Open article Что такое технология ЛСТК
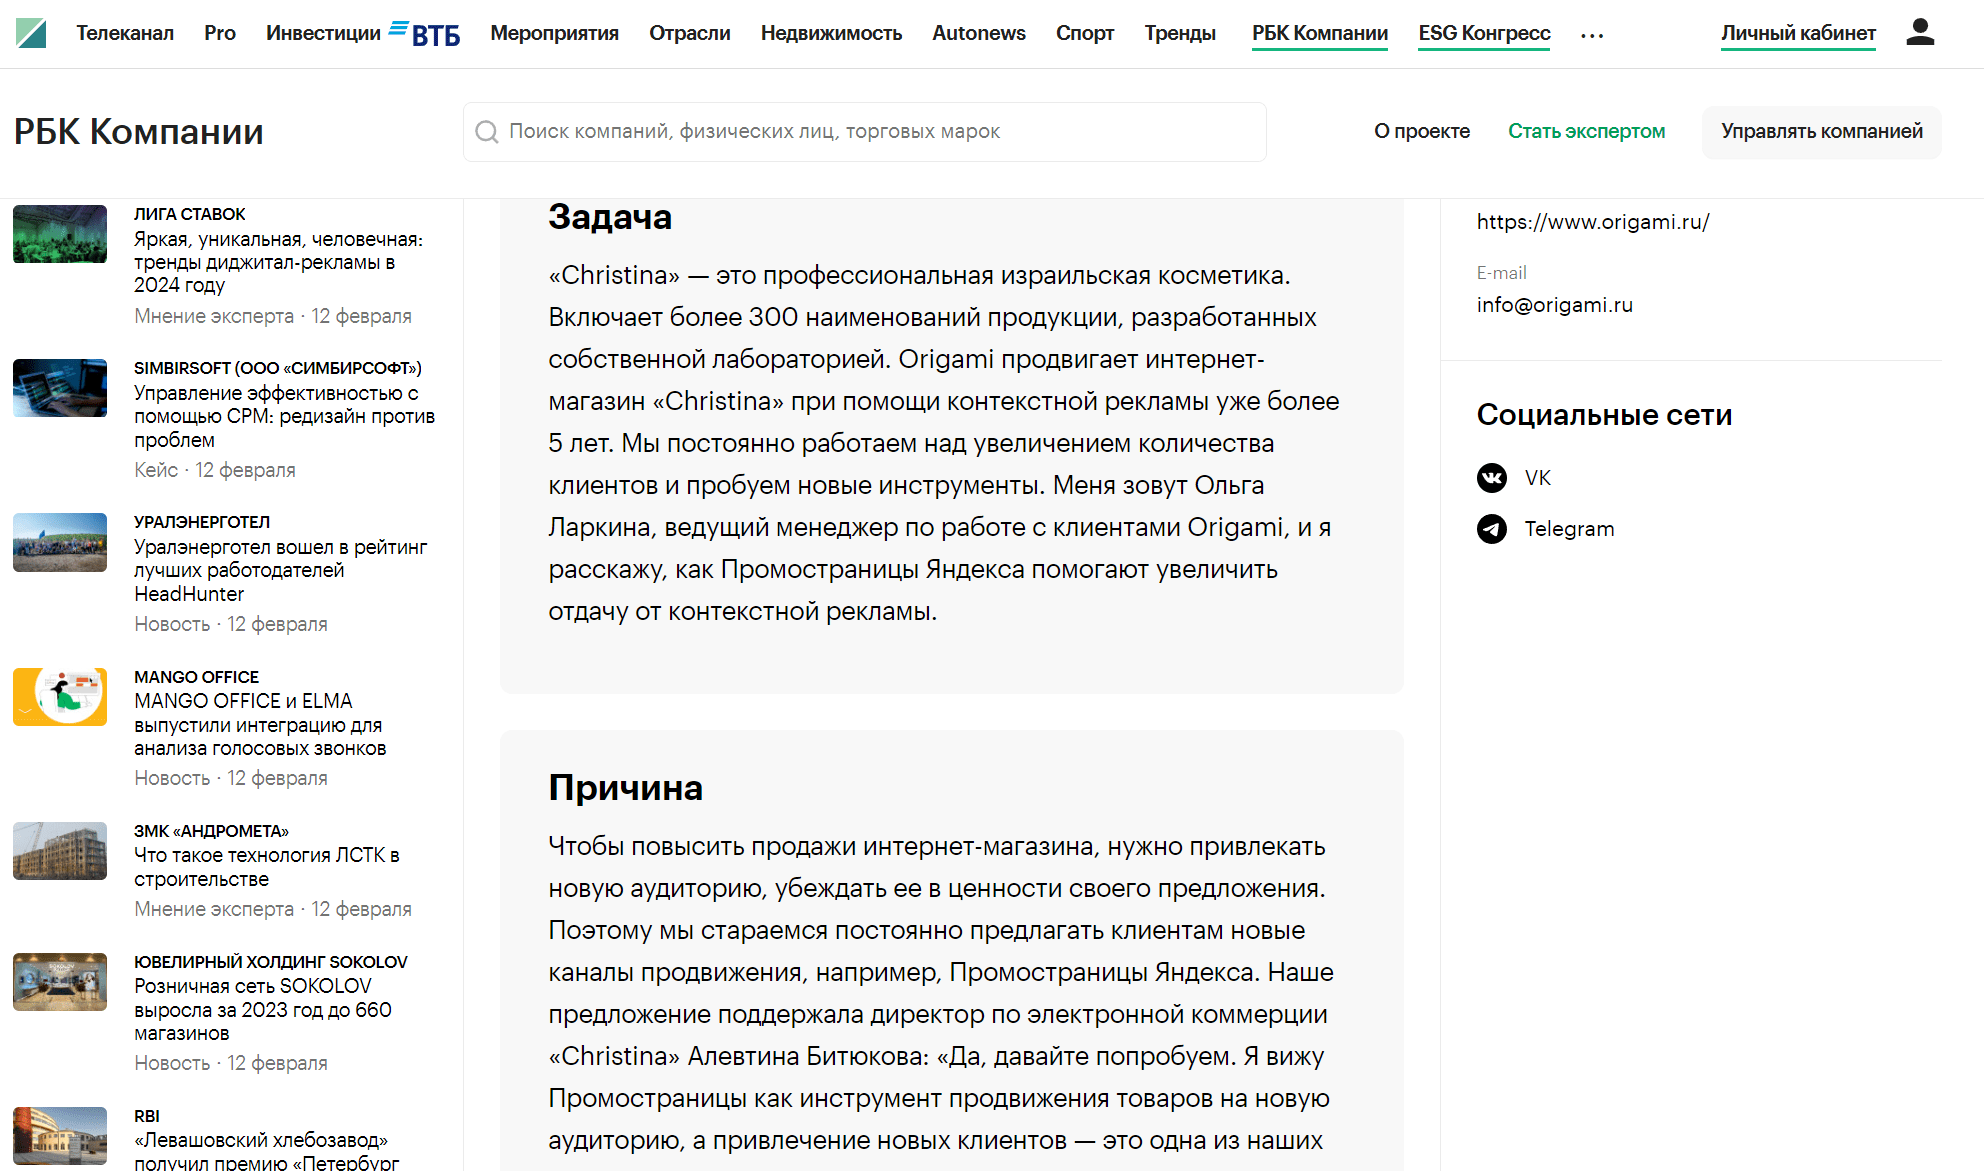Viewport: 1984px width, 1171px height. [267, 867]
